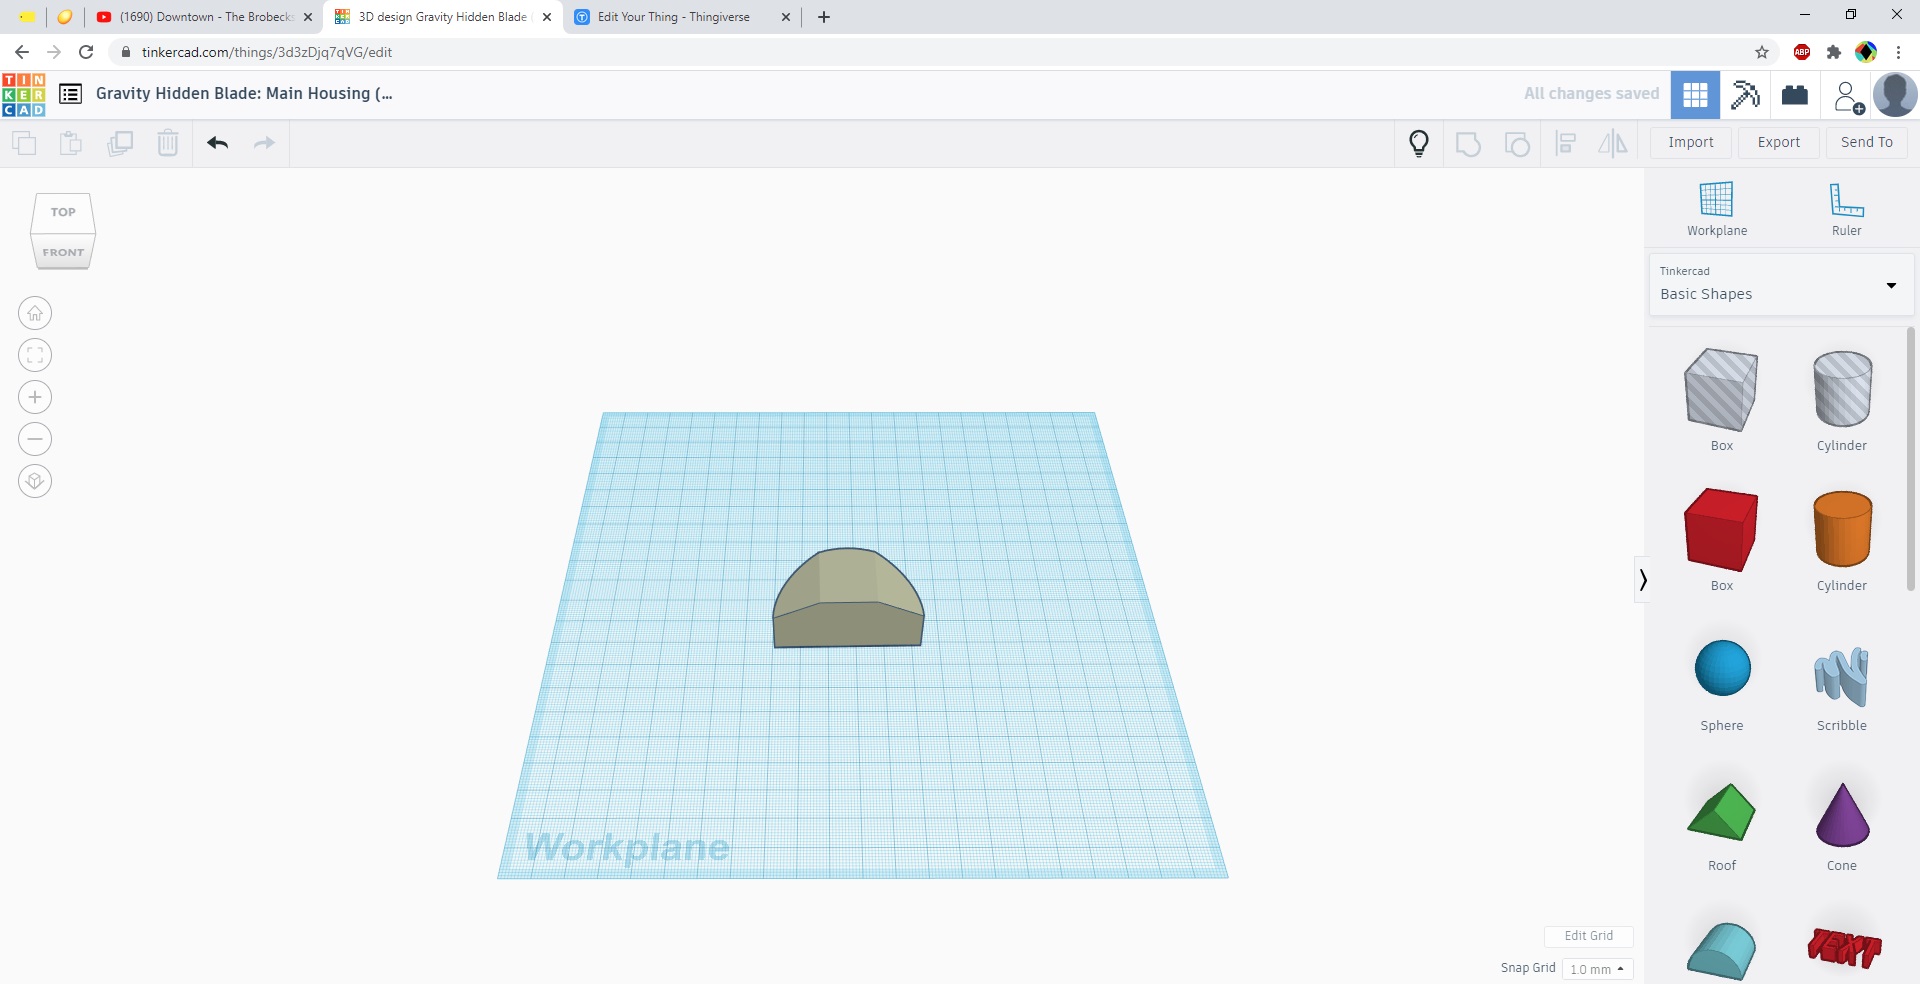
Task: Click Fit all in view icon
Action: coord(35,355)
